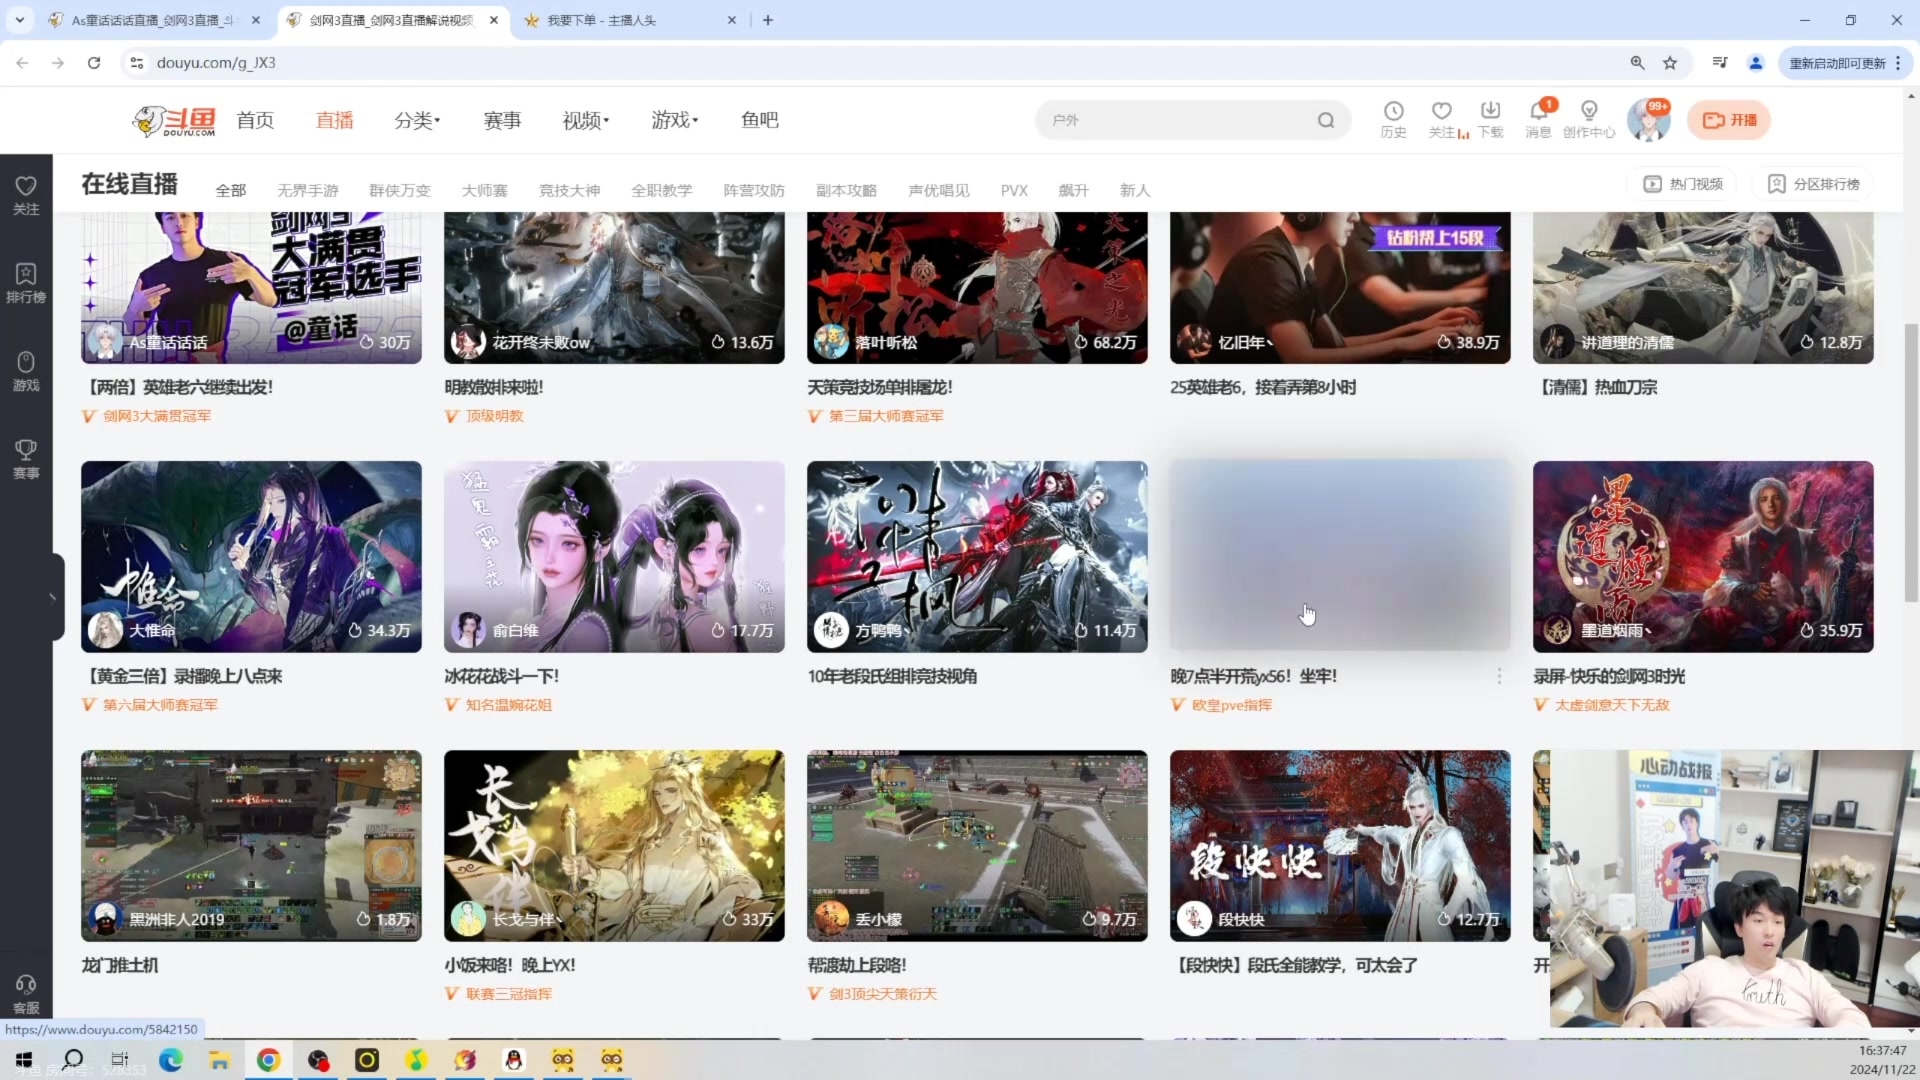The height and width of the screenshot is (1080, 1920).
Task: Open 历史 history clock icon
Action: tap(1393, 119)
